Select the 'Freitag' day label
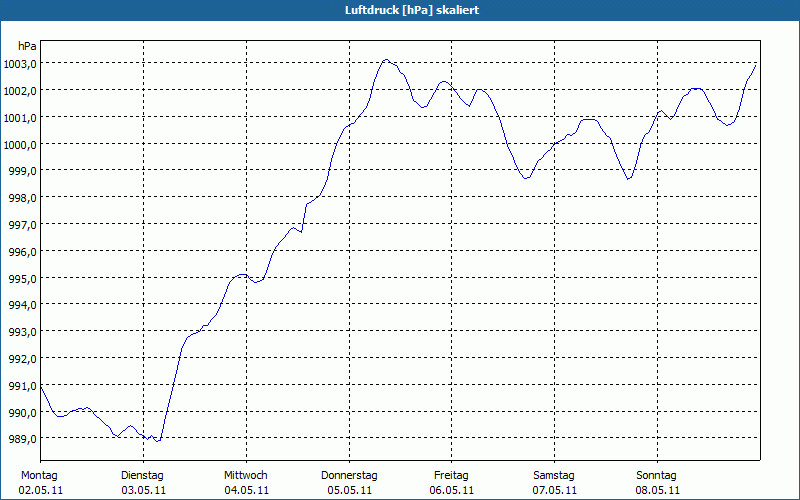800x500 pixels. [451, 475]
